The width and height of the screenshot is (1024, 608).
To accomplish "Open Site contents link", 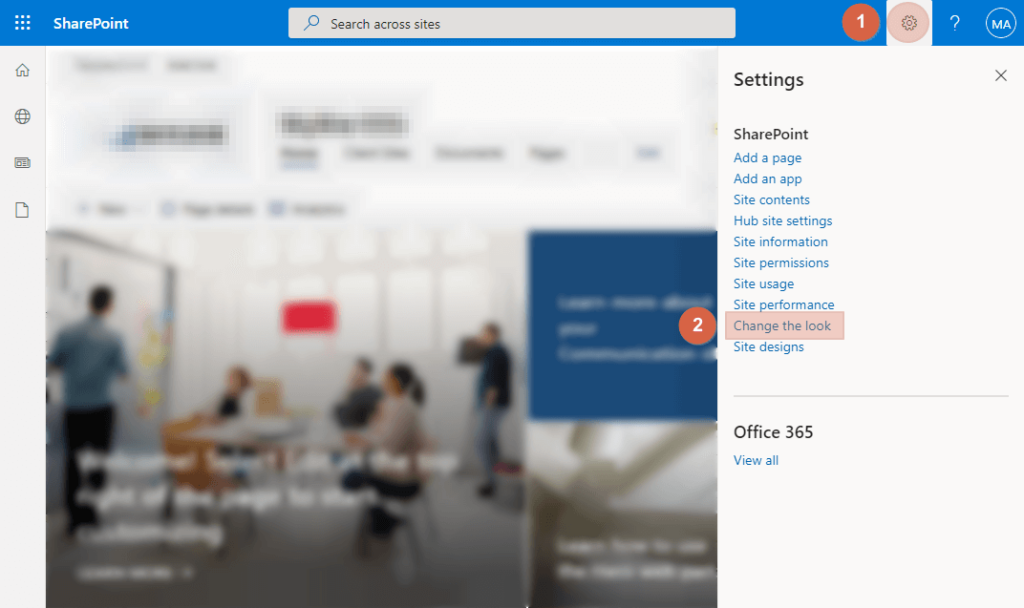I will click(x=771, y=200).
